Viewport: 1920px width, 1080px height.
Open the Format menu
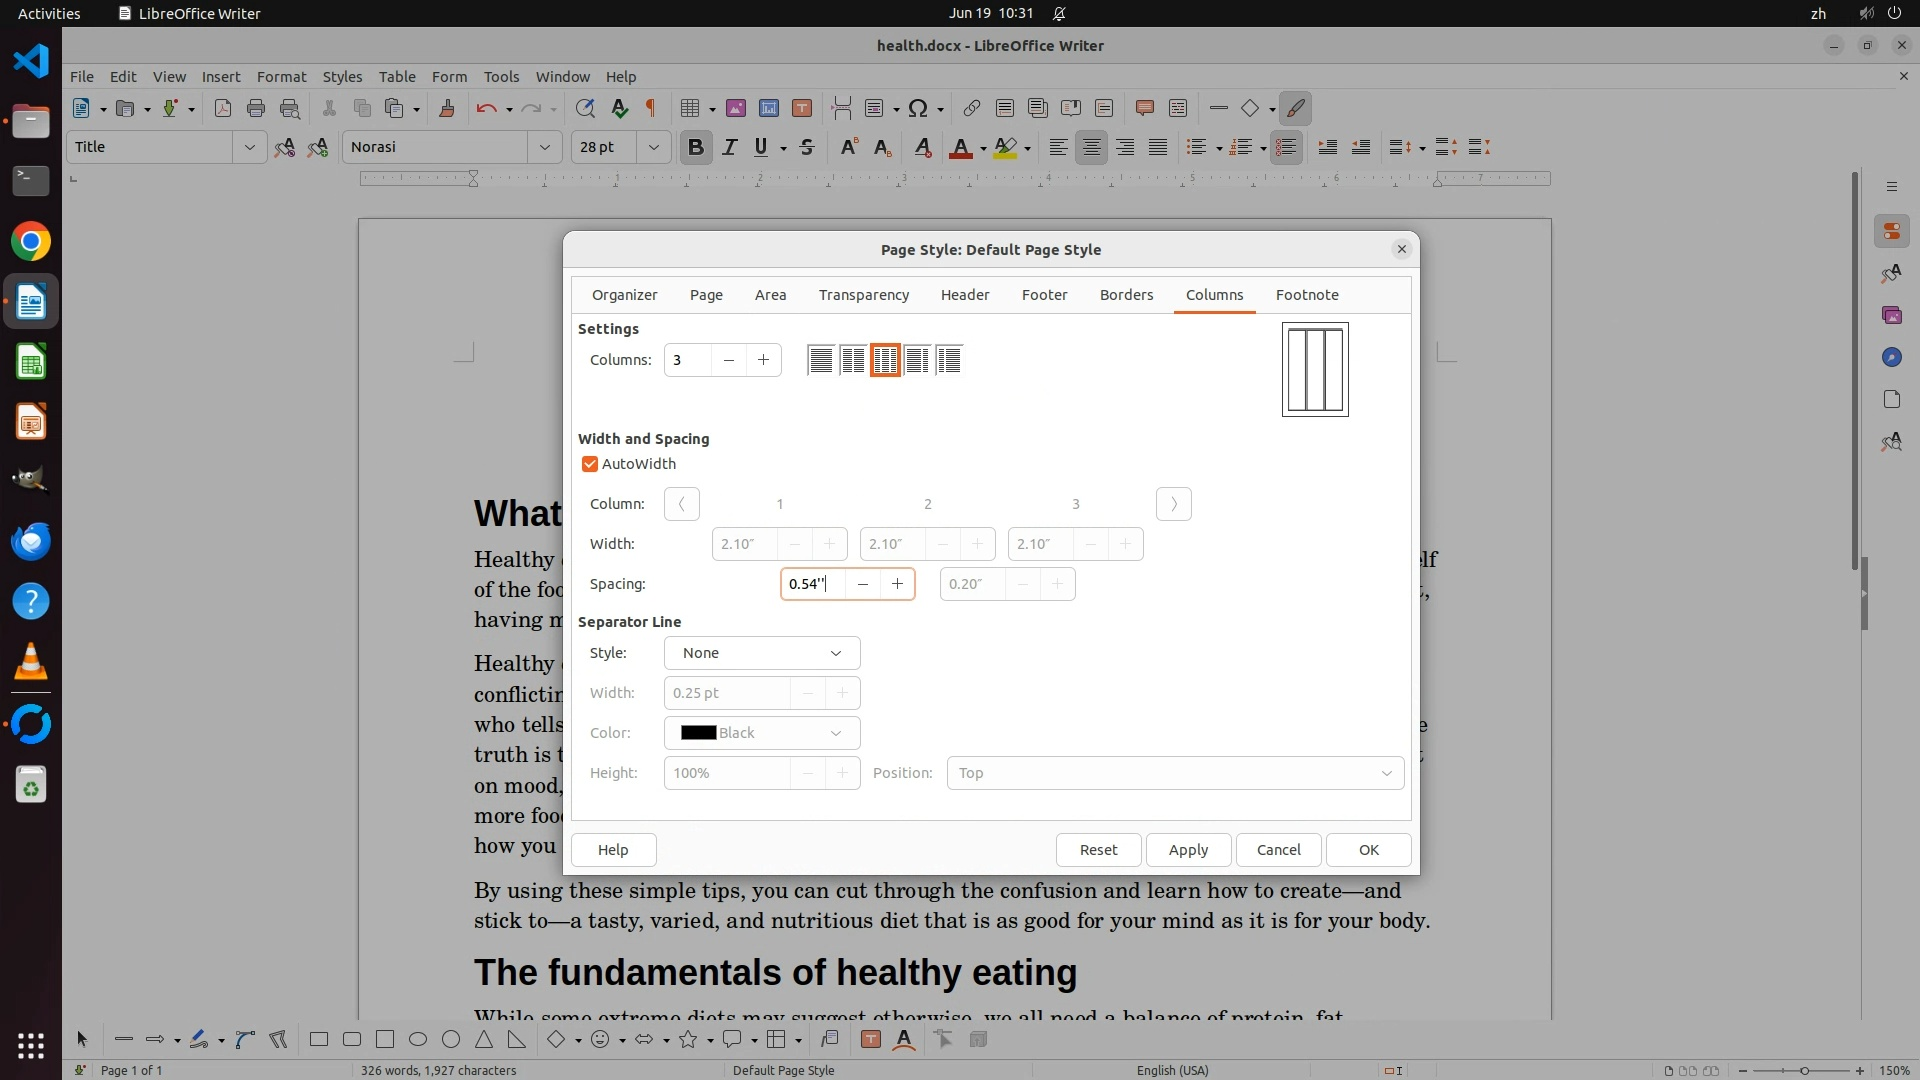click(x=281, y=77)
